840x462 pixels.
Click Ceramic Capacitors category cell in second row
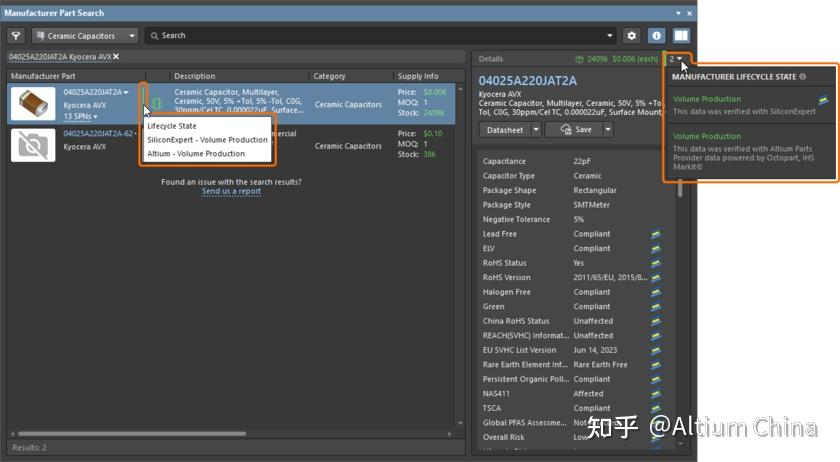[348, 146]
